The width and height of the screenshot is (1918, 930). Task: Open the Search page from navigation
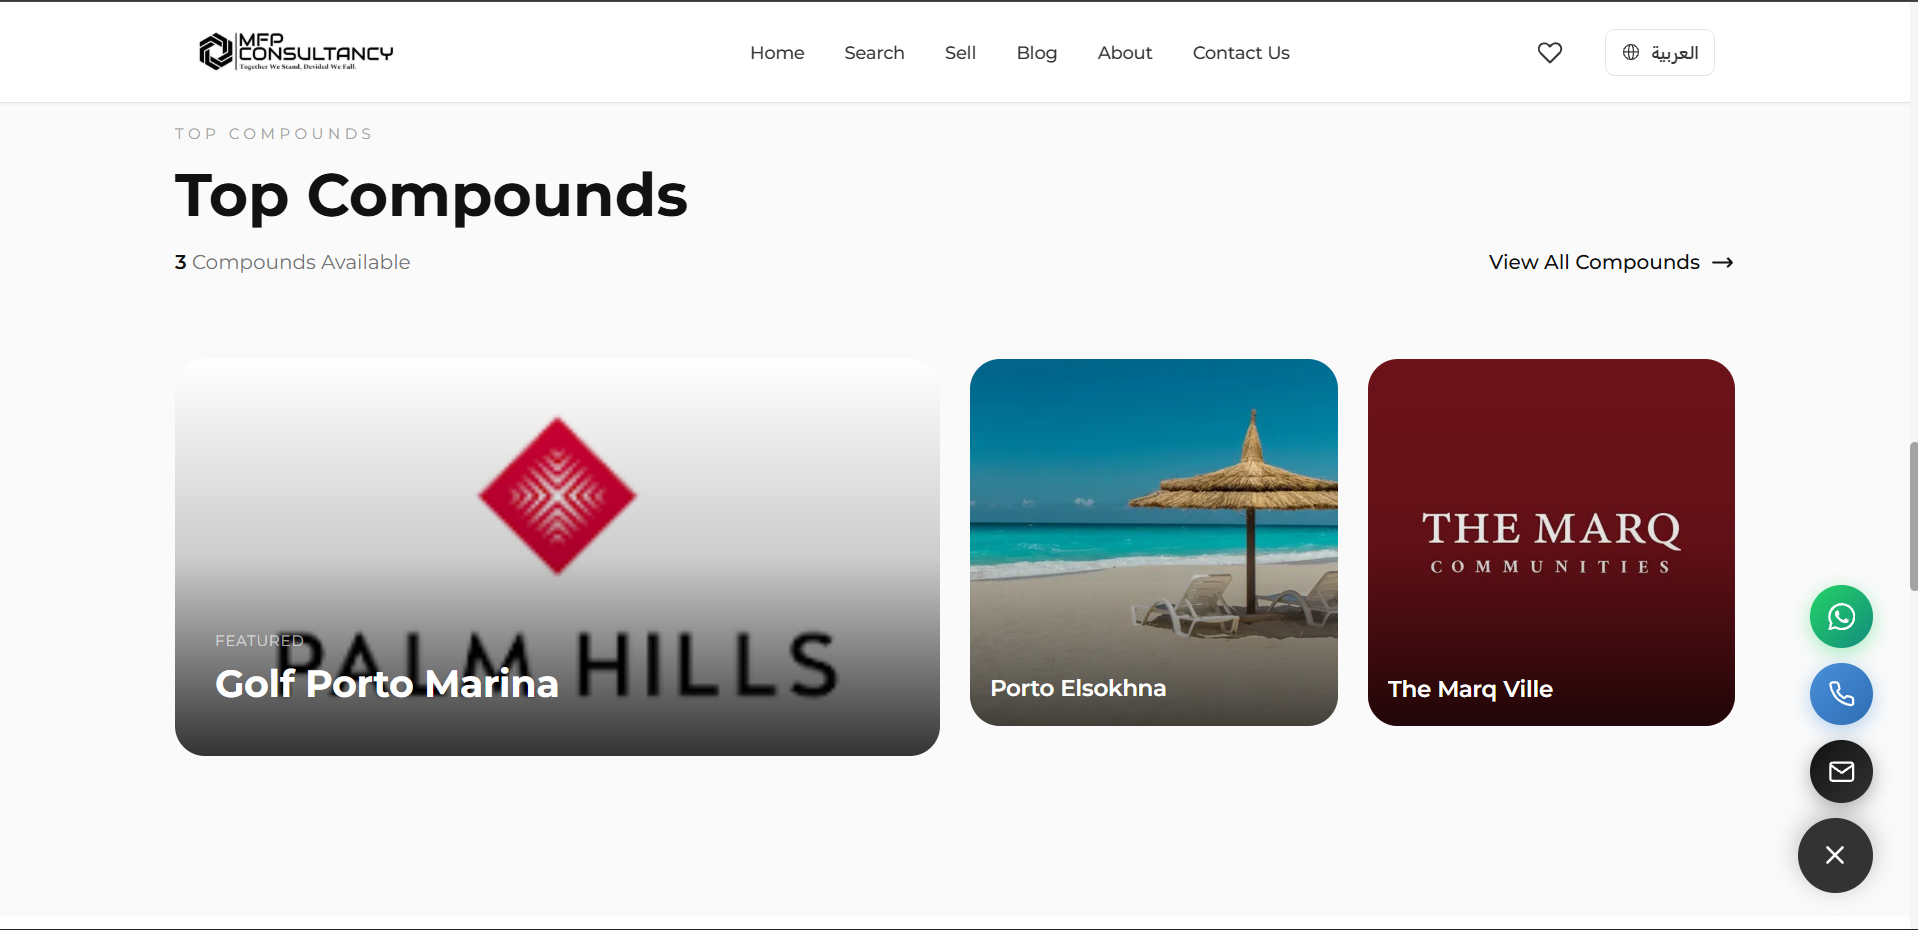pyautogui.click(x=874, y=53)
